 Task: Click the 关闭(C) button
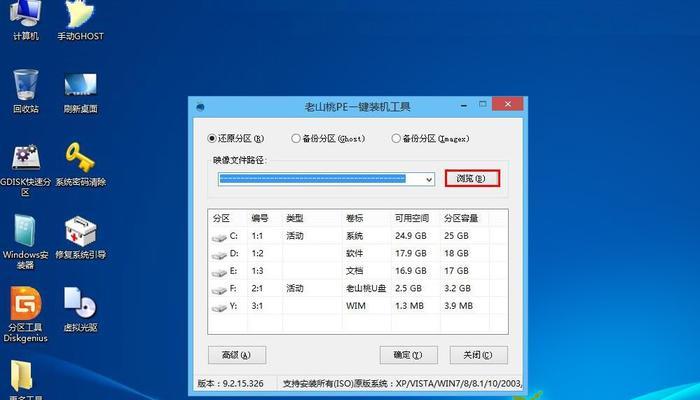pyautogui.click(x=479, y=355)
